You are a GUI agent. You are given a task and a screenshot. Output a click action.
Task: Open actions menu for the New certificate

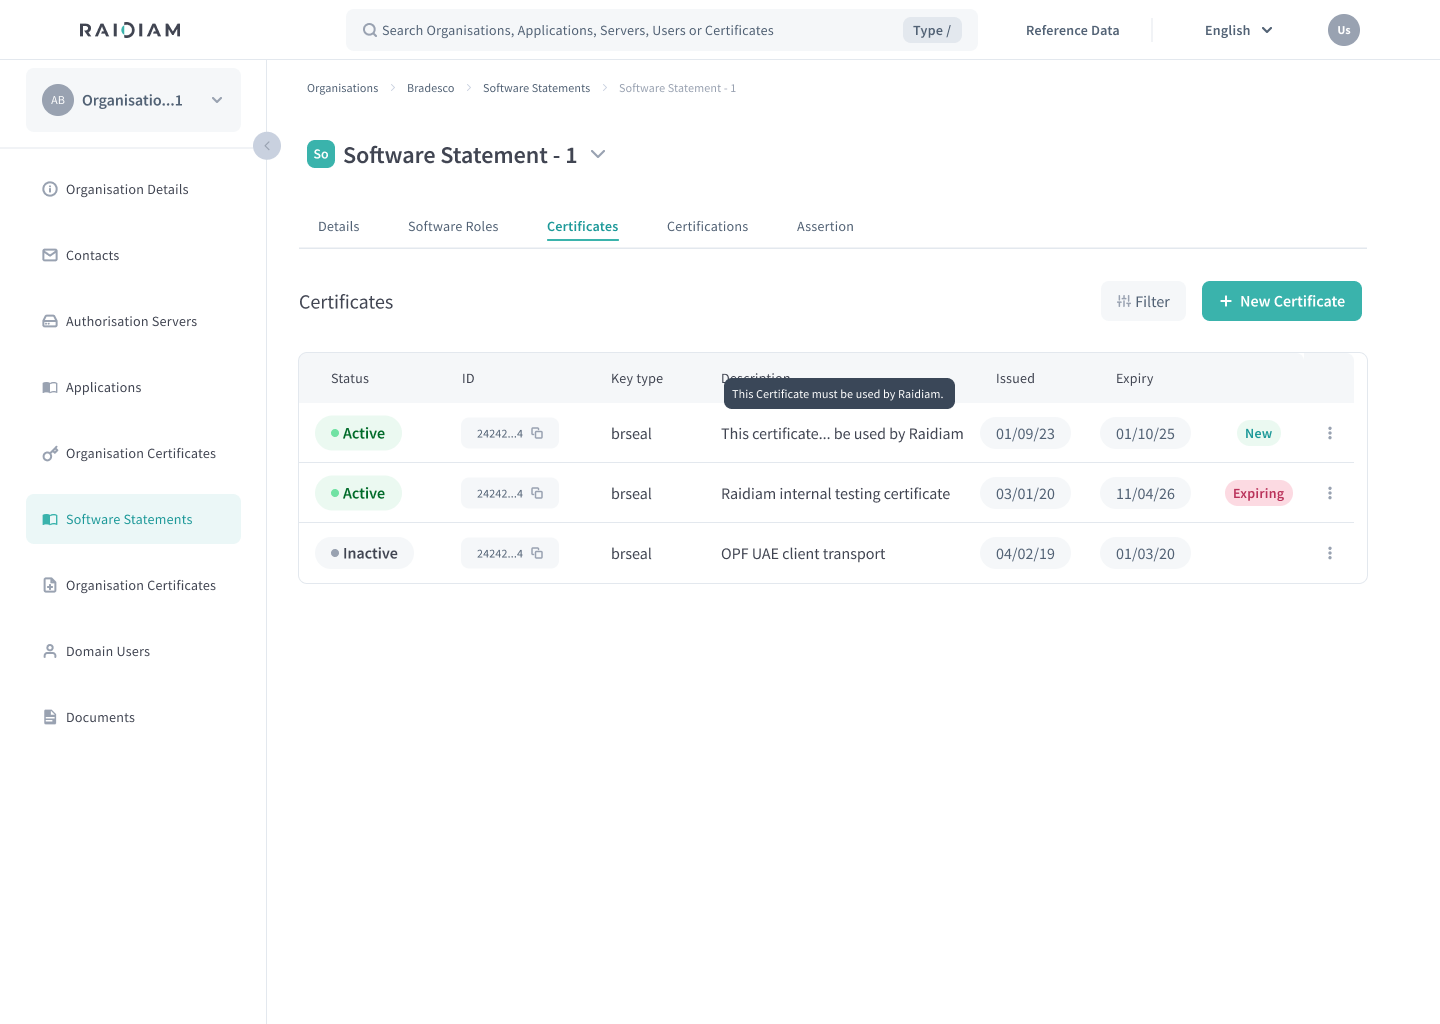click(1329, 433)
